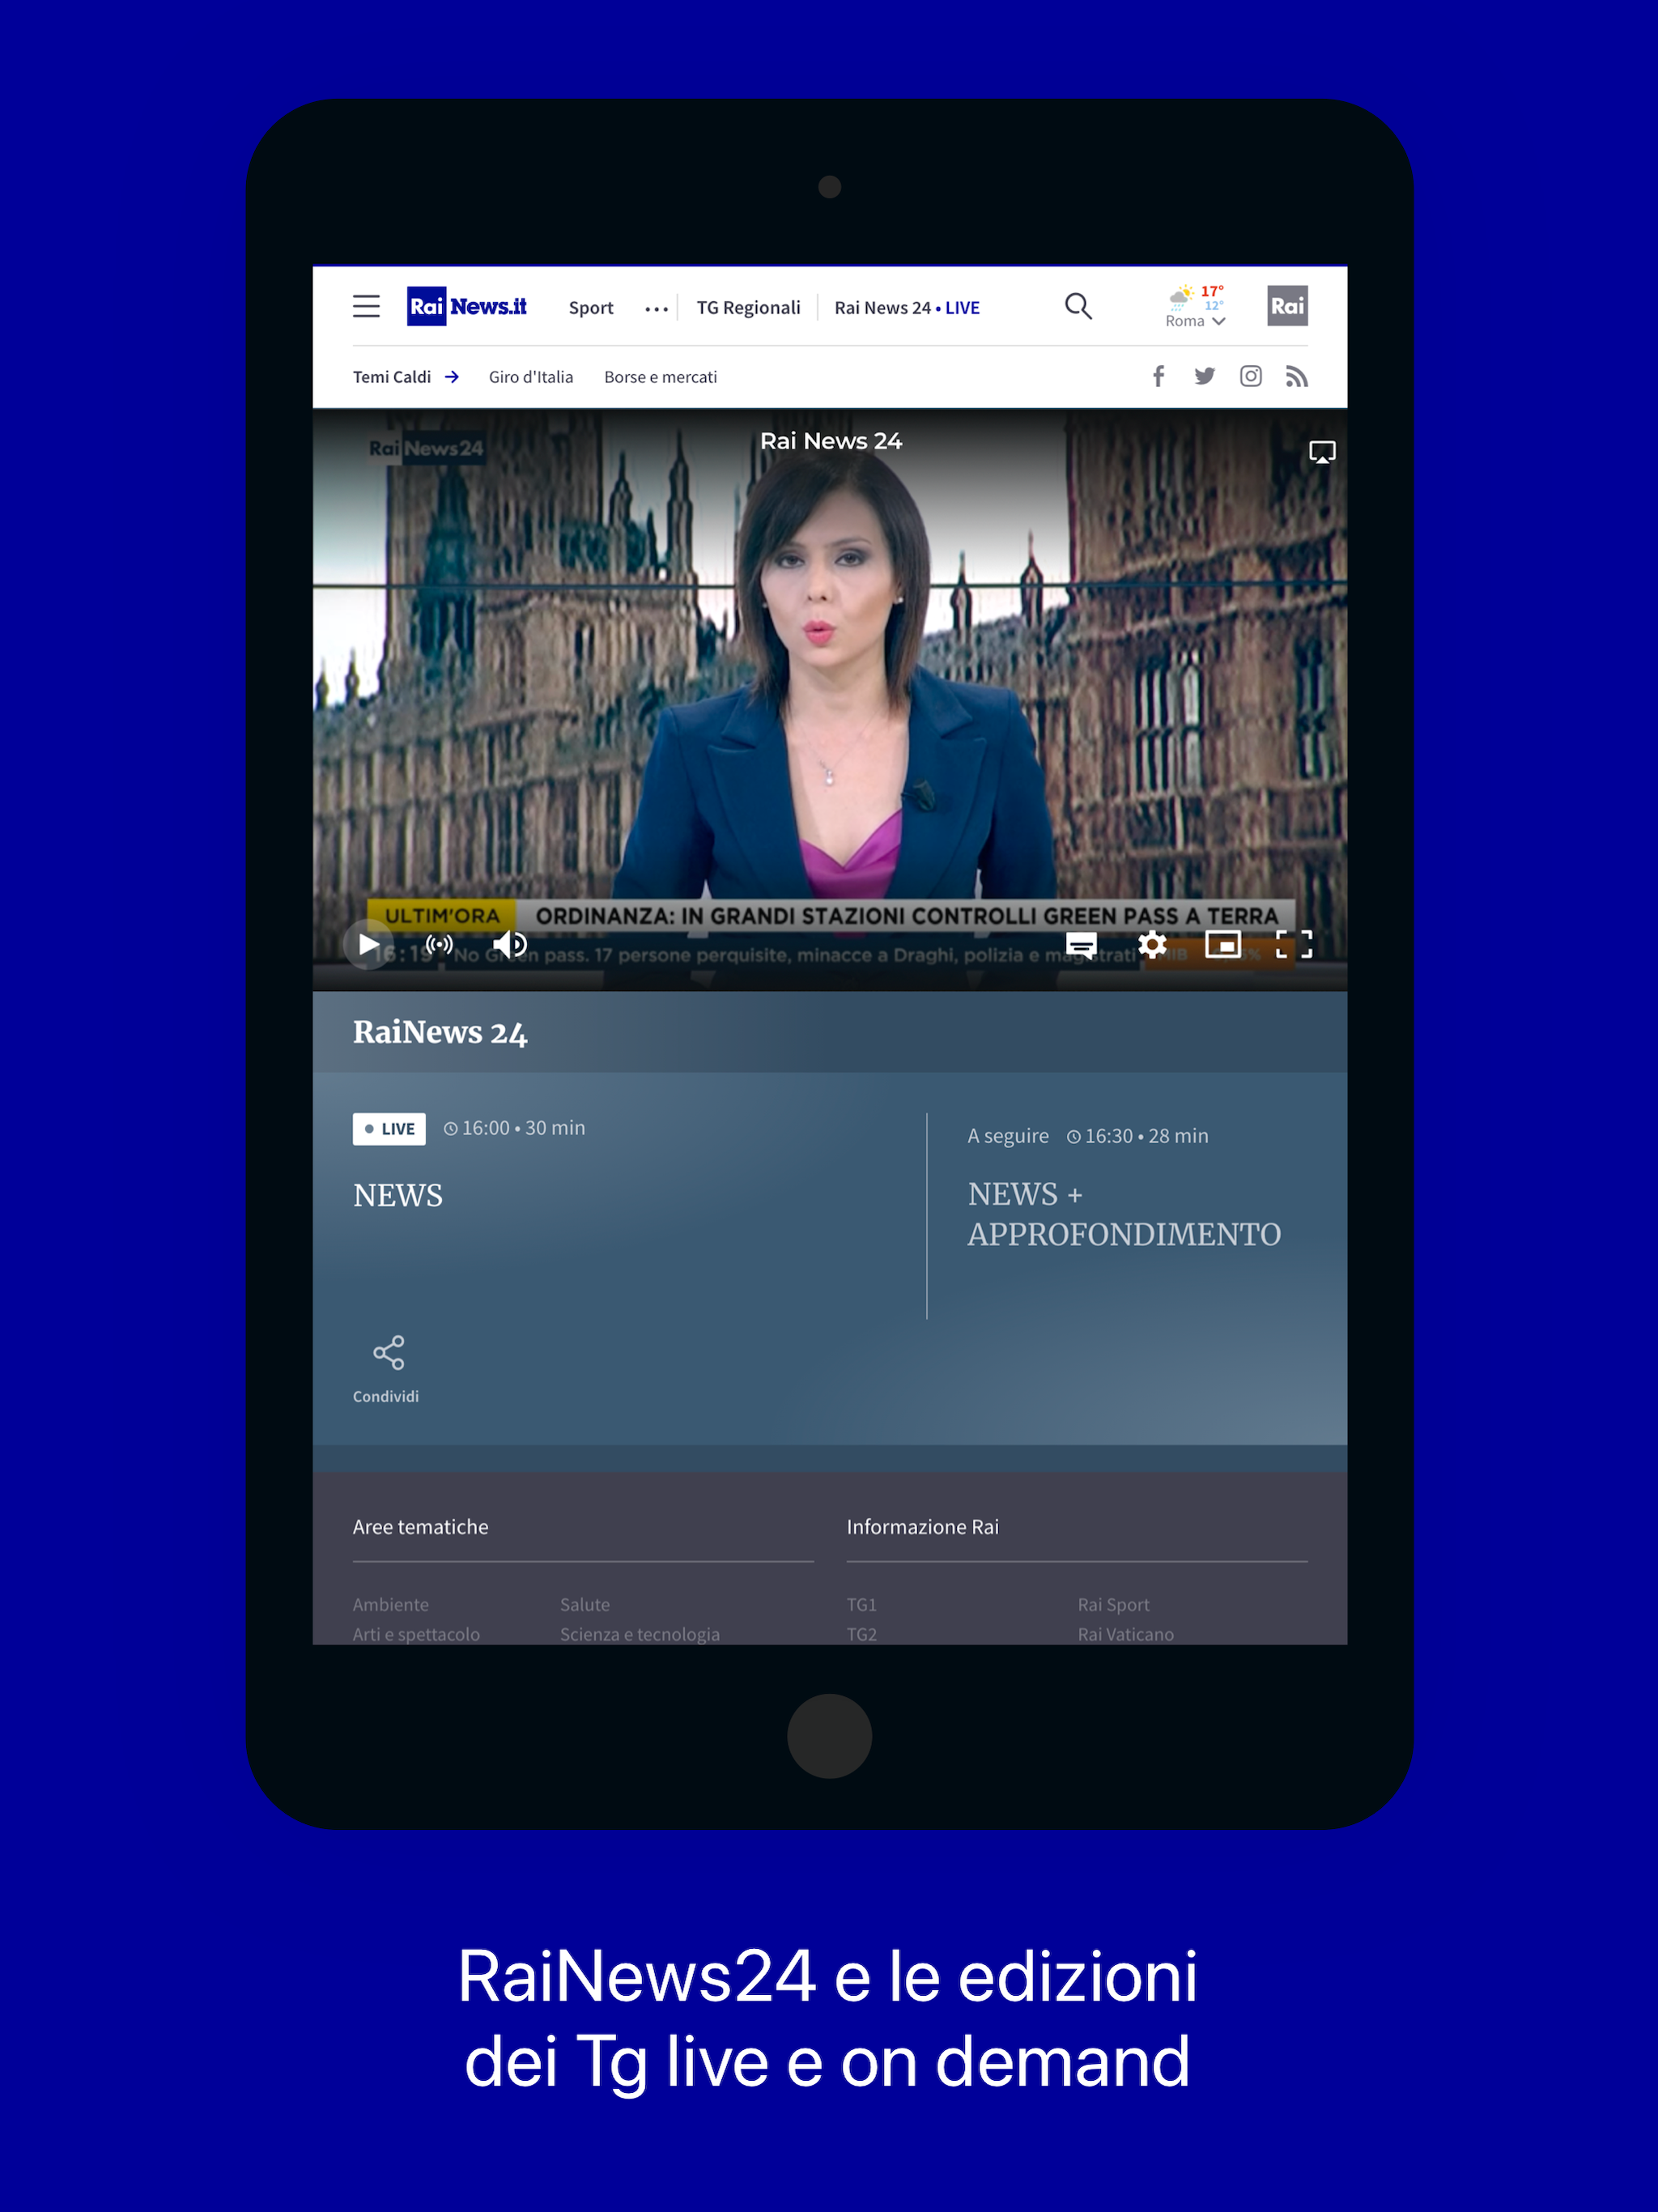The width and height of the screenshot is (1658, 2212).
Task: Toggle picture-in-picture mode
Action: (x=1222, y=944)
